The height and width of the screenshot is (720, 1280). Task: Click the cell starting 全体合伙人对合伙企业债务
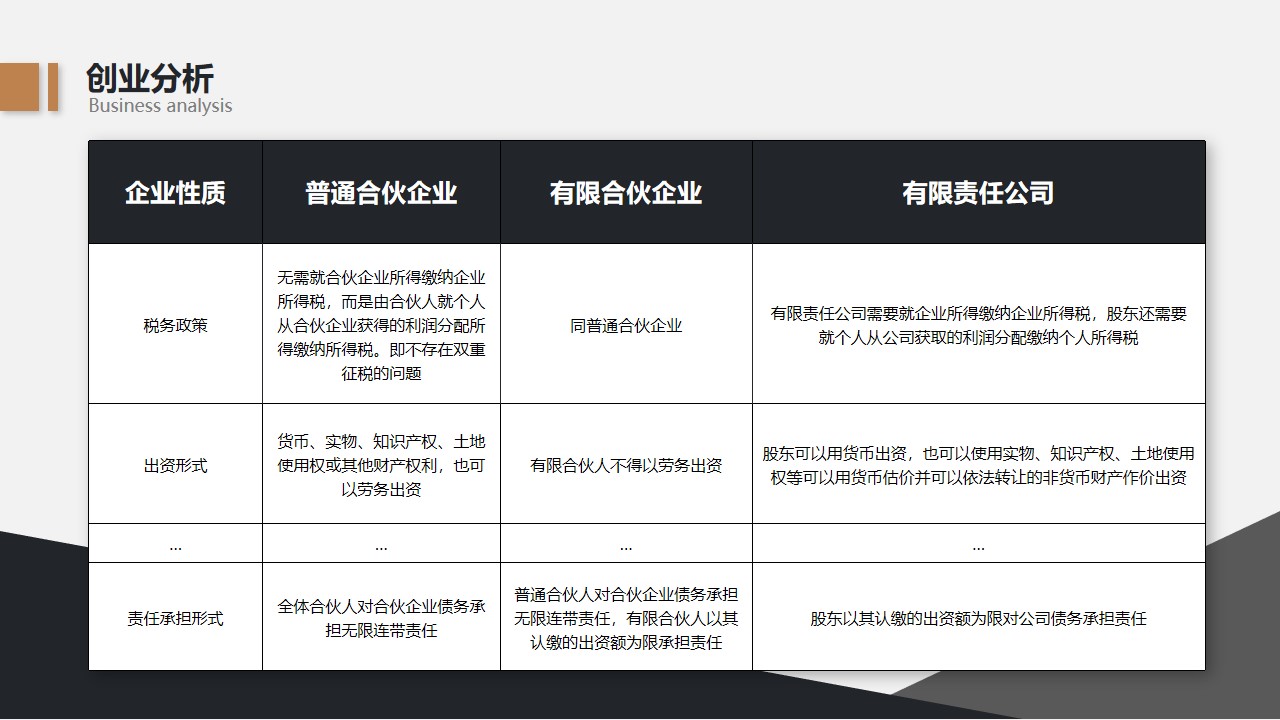[x=381, y=618]
